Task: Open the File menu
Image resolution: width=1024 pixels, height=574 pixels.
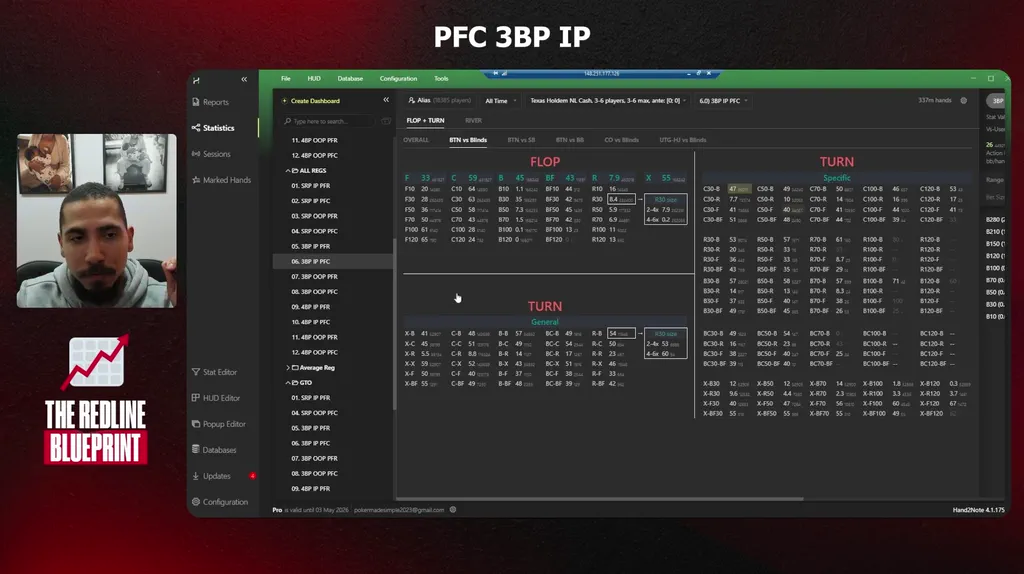Action: click(x=286, y=78)
